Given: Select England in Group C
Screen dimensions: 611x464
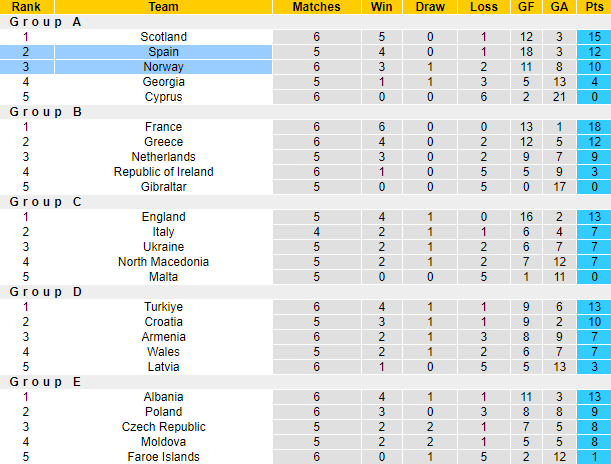Looking at the screenshot, I should click(x=163, y=217).
